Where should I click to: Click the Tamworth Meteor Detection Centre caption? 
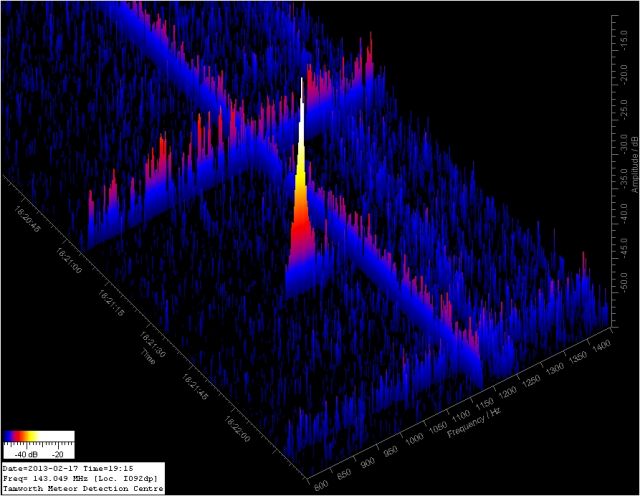(x=83, y=489)
